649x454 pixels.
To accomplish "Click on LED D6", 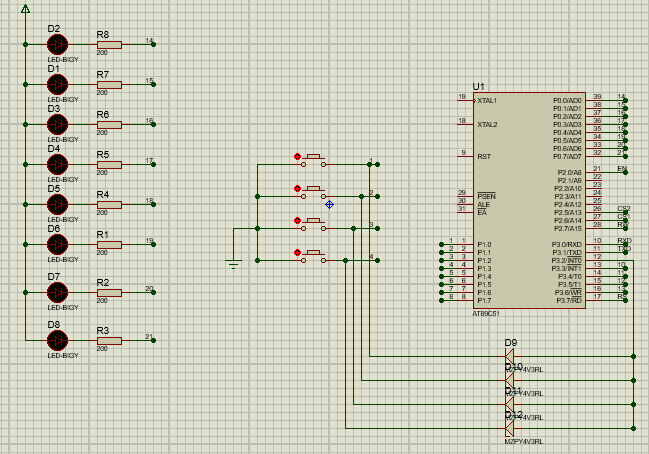I will tap(58, 245).
